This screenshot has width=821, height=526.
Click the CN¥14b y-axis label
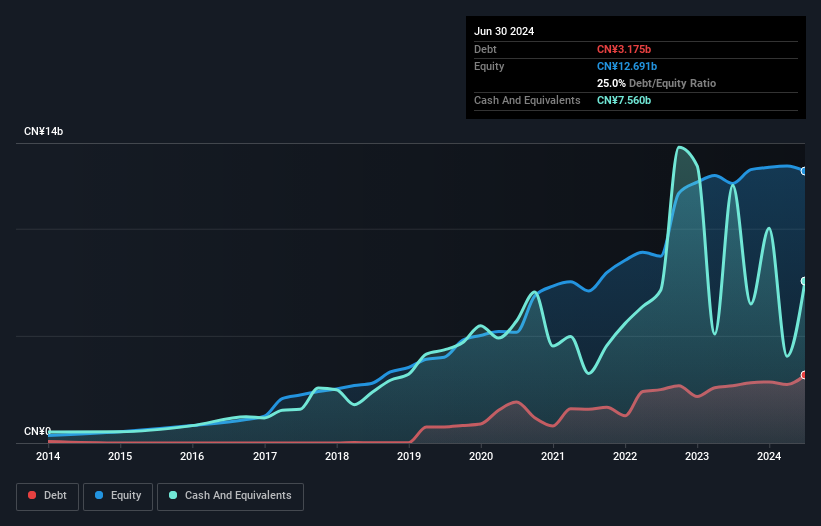pos(43,131)
